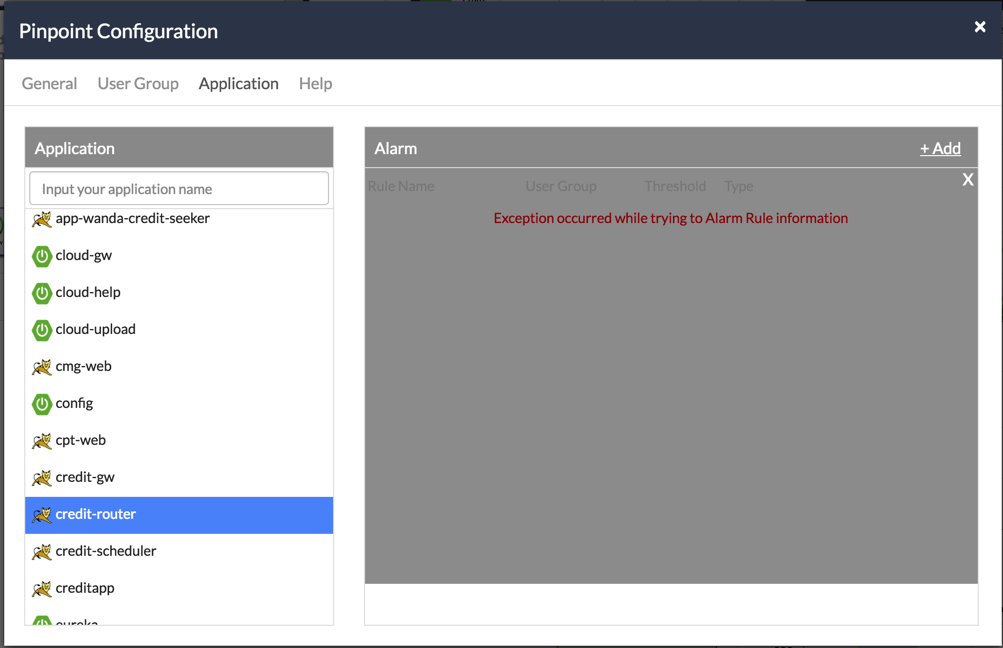Focus the application name search field
Image resolution: width=1003 pixels, height=648 pixels.
179,188
